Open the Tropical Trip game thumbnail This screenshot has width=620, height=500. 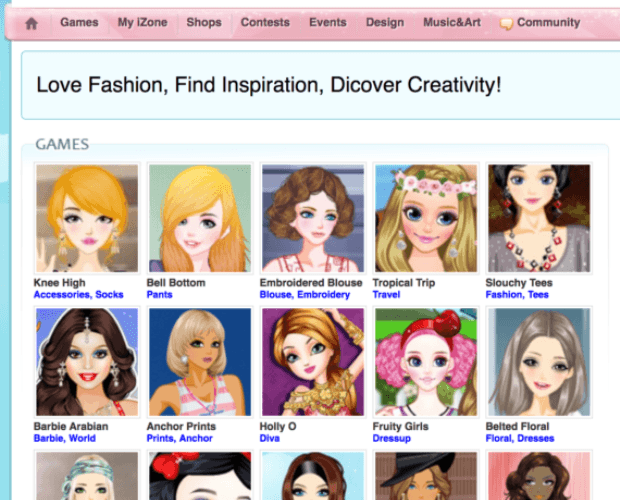[426, 218]
